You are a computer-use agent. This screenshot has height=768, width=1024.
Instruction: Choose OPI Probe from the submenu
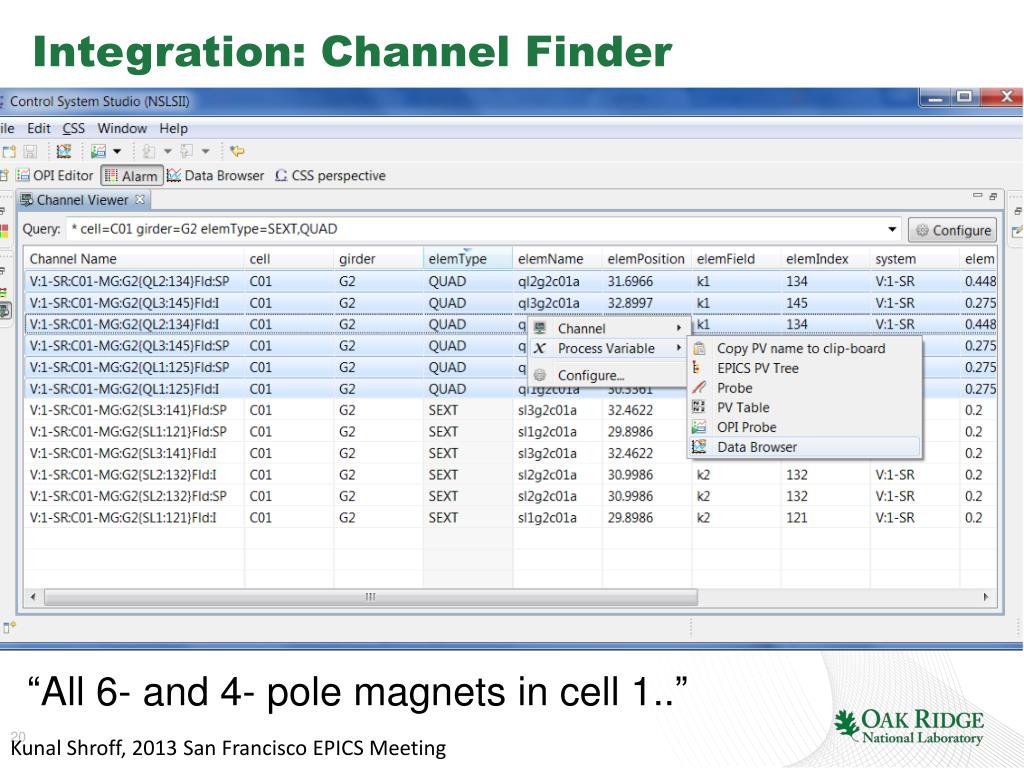pyautogui.click(x=805, y=427)
